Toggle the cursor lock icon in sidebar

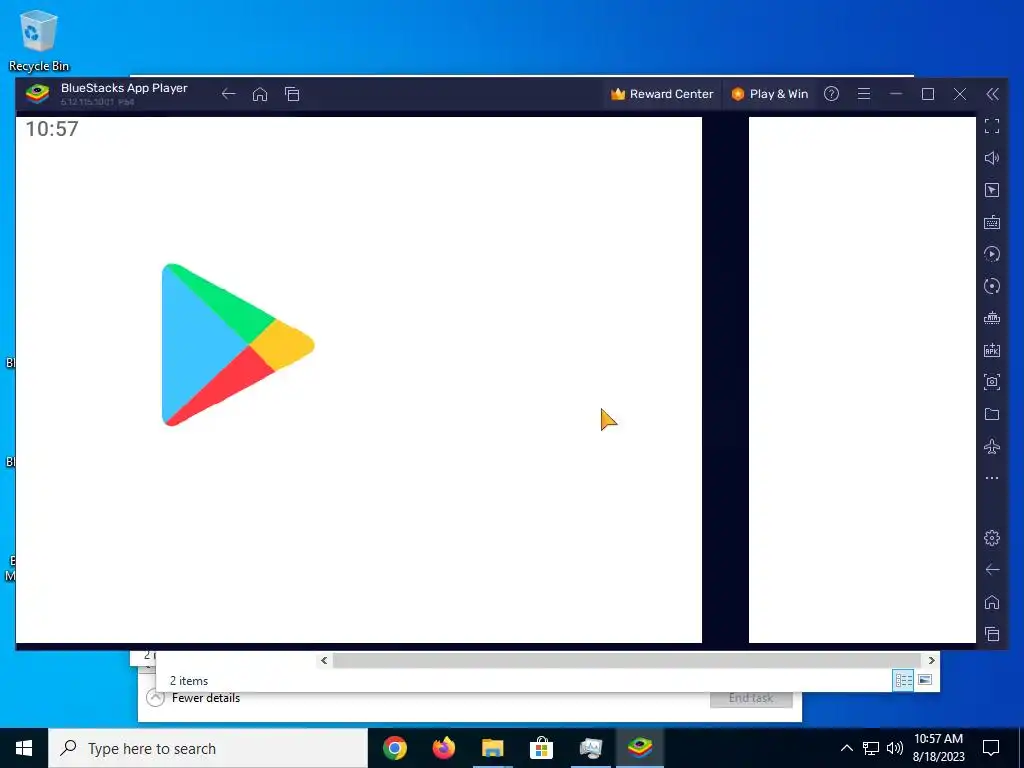[x=992, y=190]
